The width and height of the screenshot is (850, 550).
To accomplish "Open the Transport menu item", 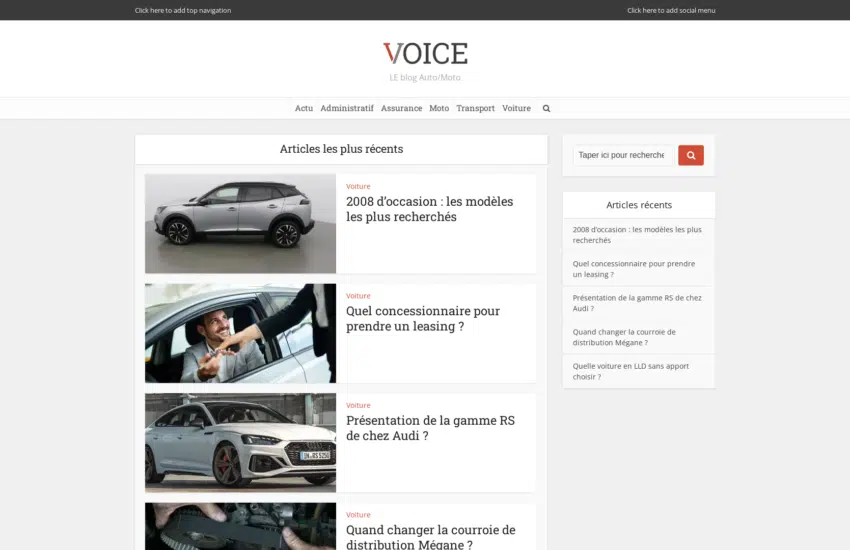I will pyautogui.click(x=475, y=108).
